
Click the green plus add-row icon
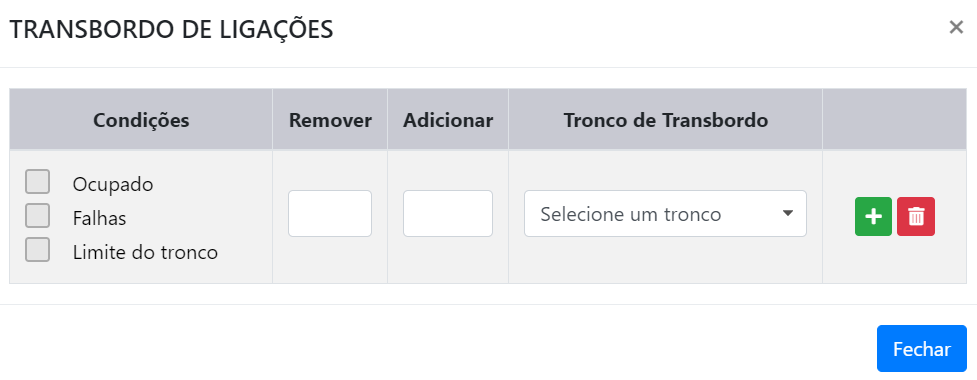(873, 217)
